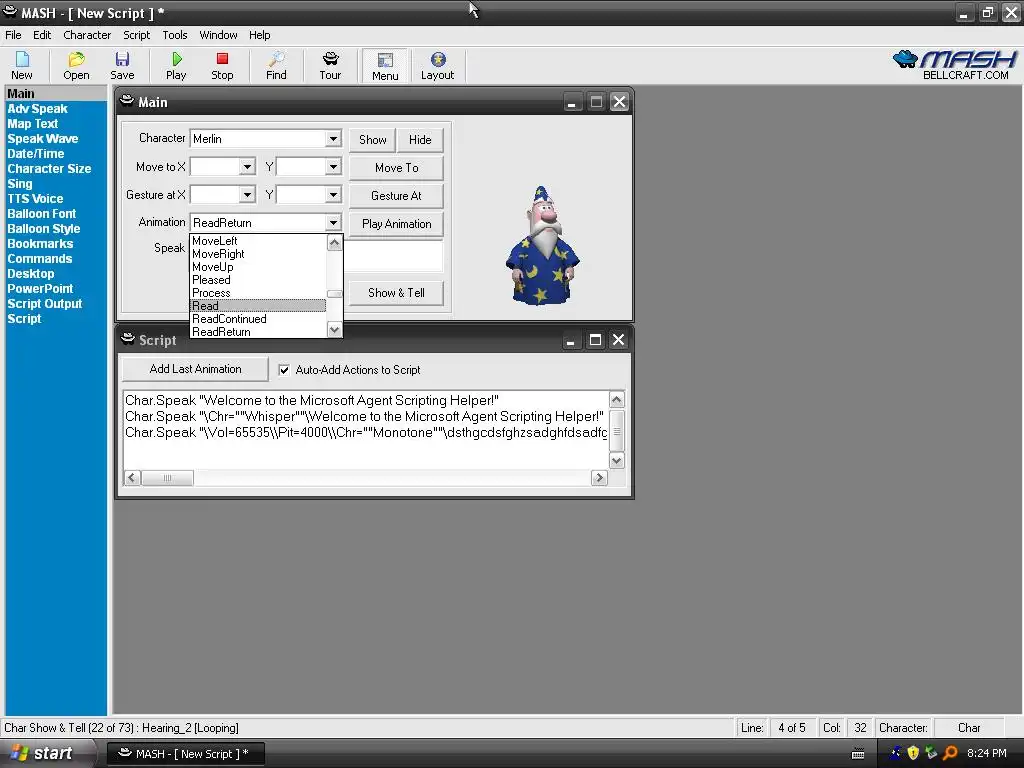Open Script Output in the sidebar
The image size is (1024, 768).
click(x=44, y=304)
